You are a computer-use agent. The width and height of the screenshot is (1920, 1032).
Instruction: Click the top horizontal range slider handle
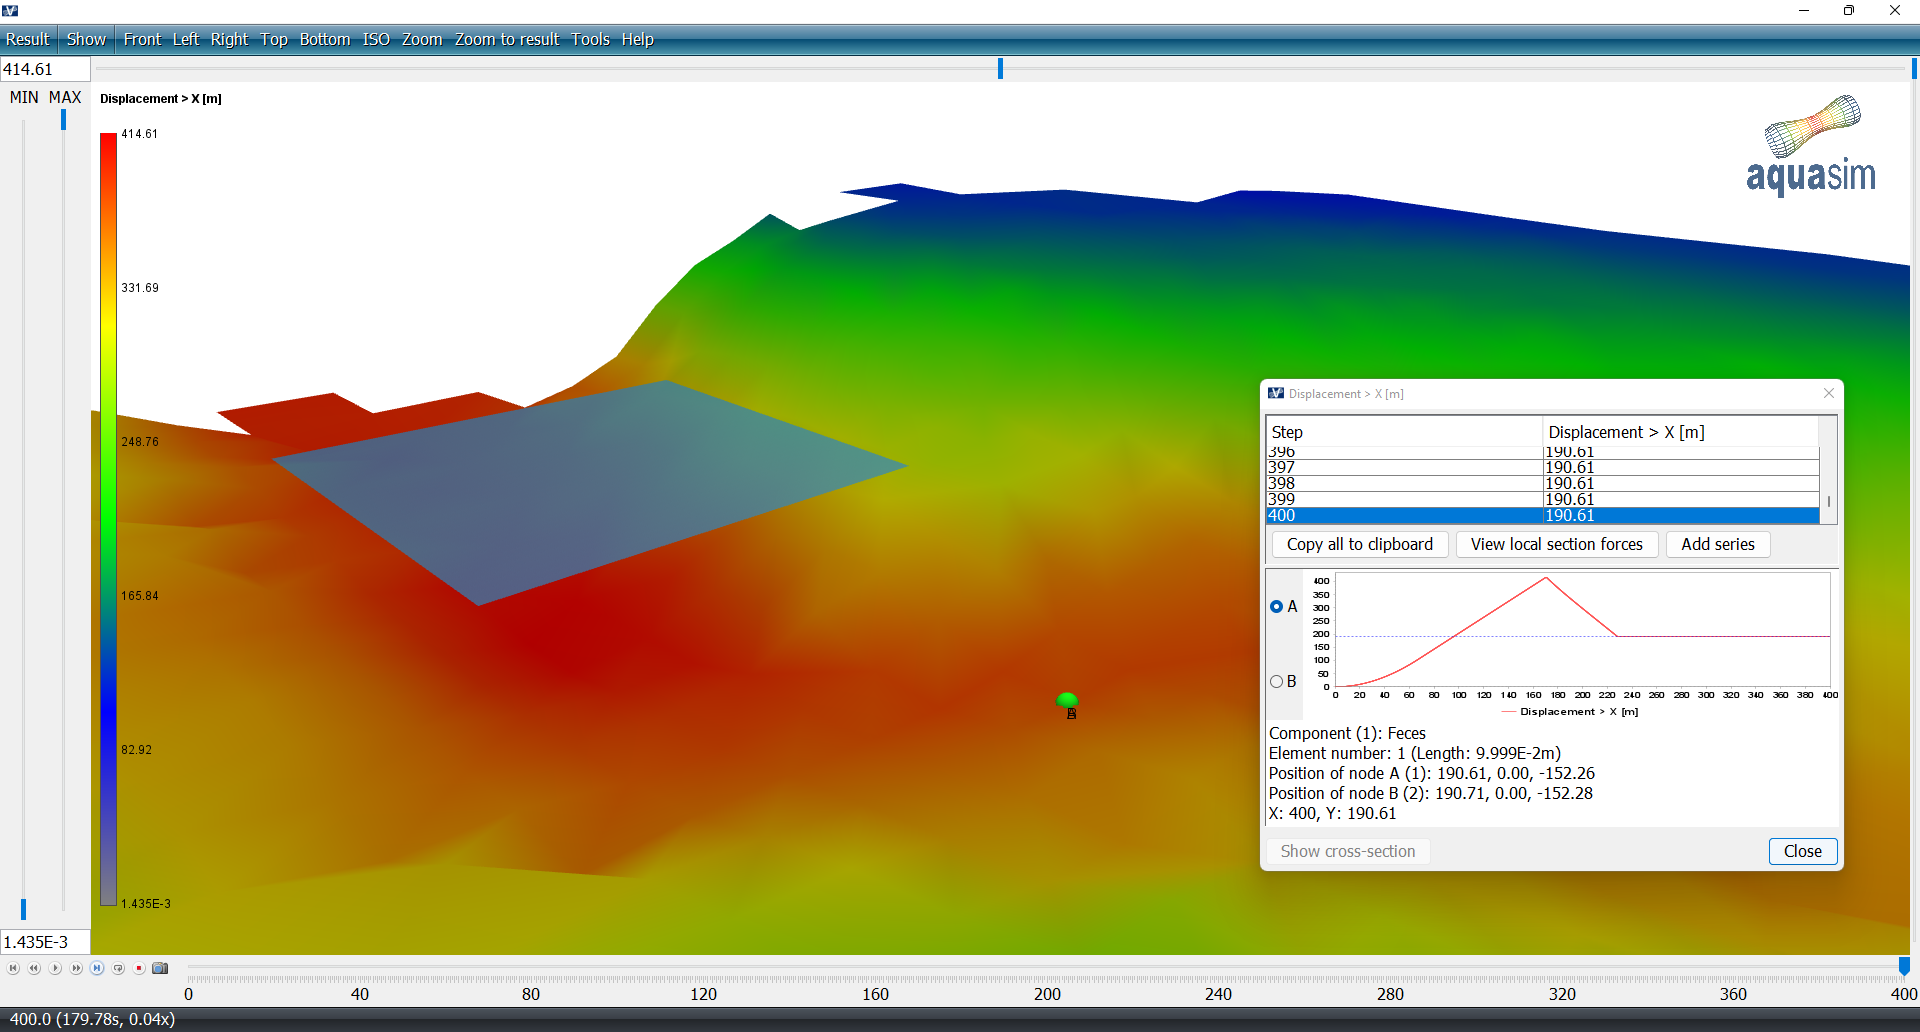[1000, 68]
